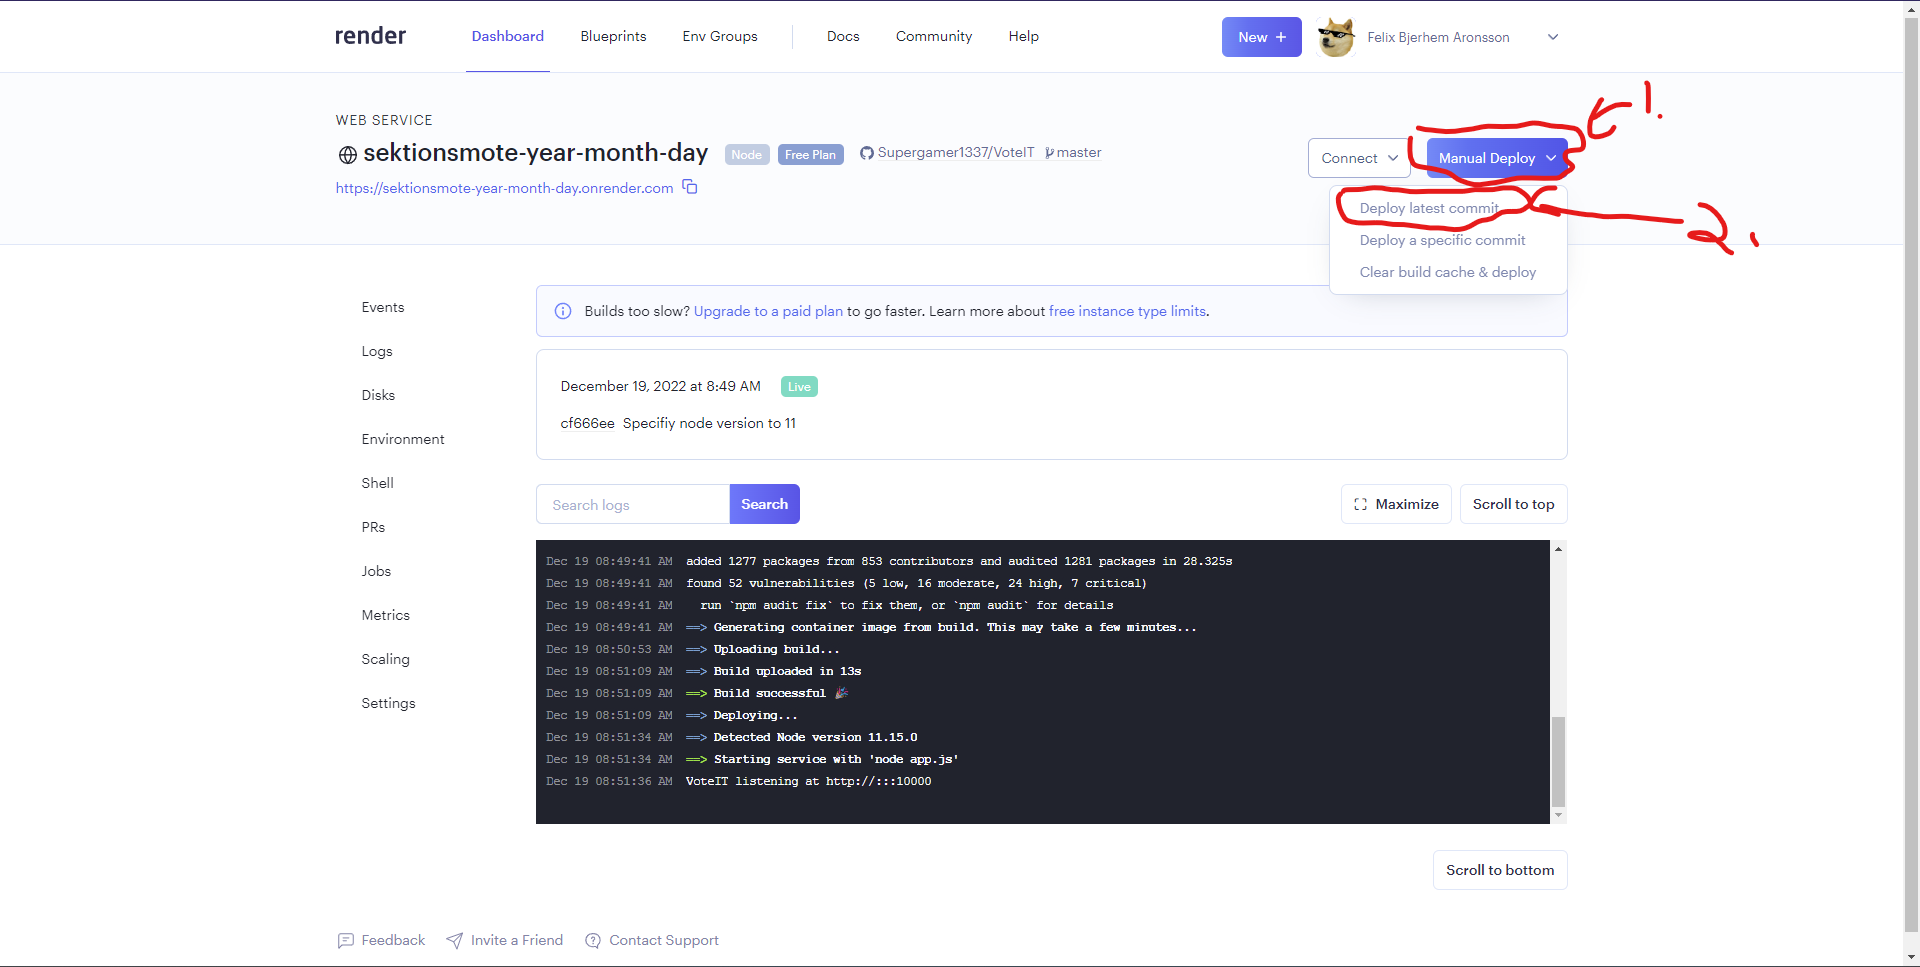
Task: Click log line 'VoteIT listening at http://:::10000'
Action: pos(808,781)
